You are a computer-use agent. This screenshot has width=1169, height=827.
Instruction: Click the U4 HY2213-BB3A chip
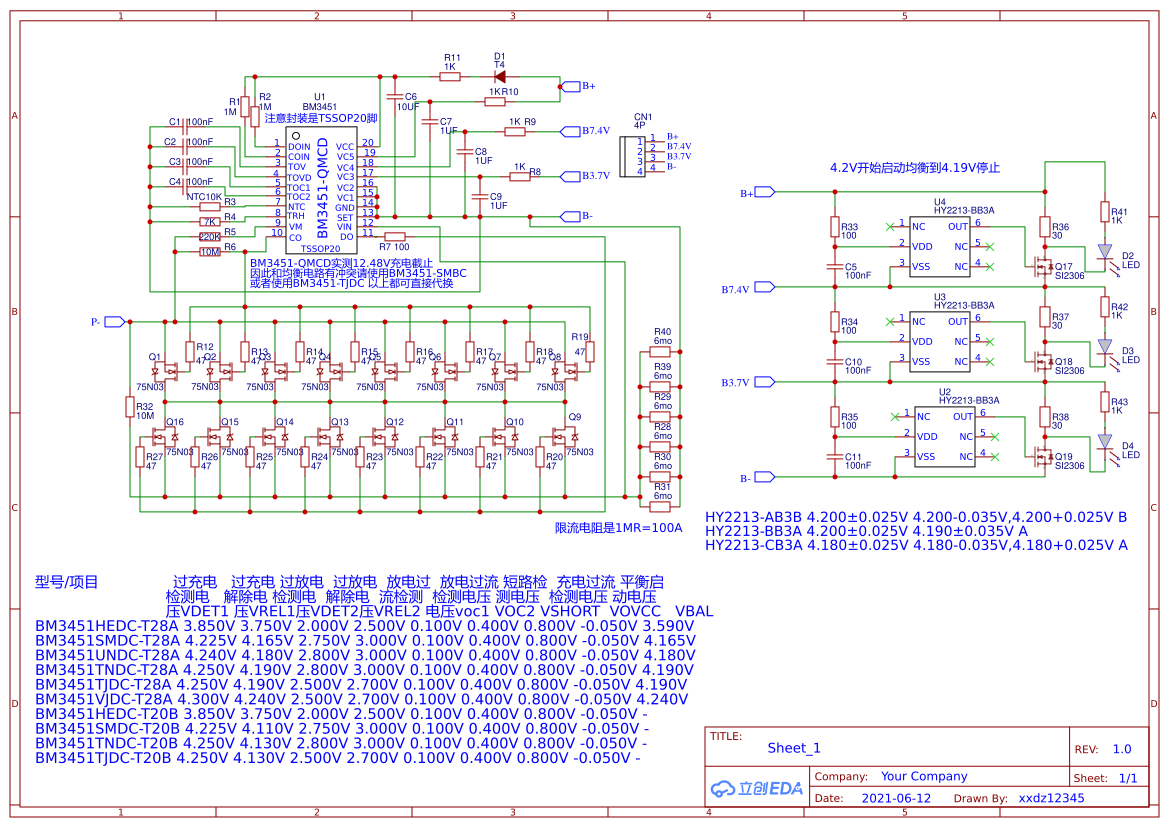pyautogui.click(x=941, y=247)
